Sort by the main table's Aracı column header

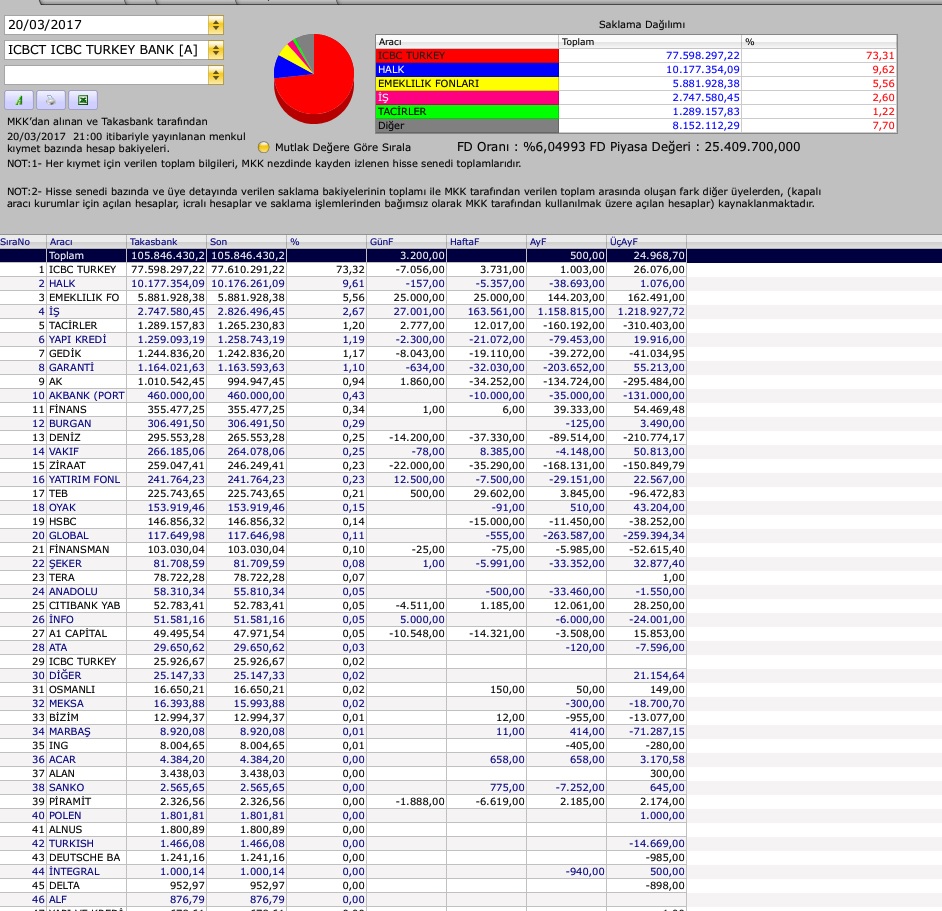[87, 242]
